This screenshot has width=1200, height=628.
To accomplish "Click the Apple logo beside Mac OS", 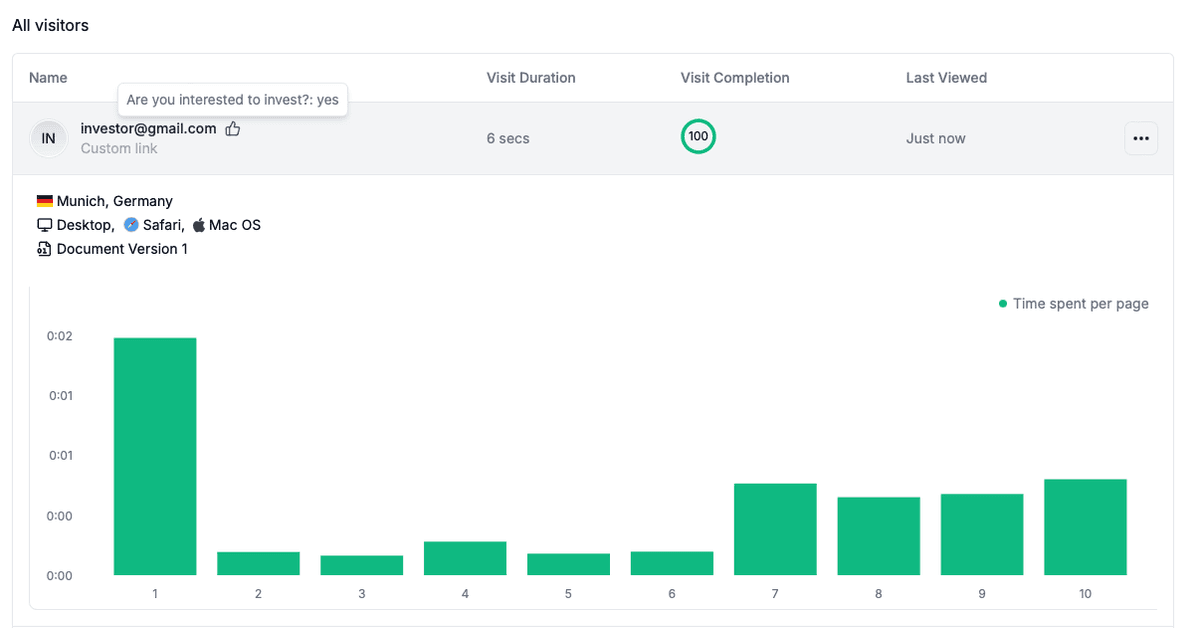I will [199, 224].
